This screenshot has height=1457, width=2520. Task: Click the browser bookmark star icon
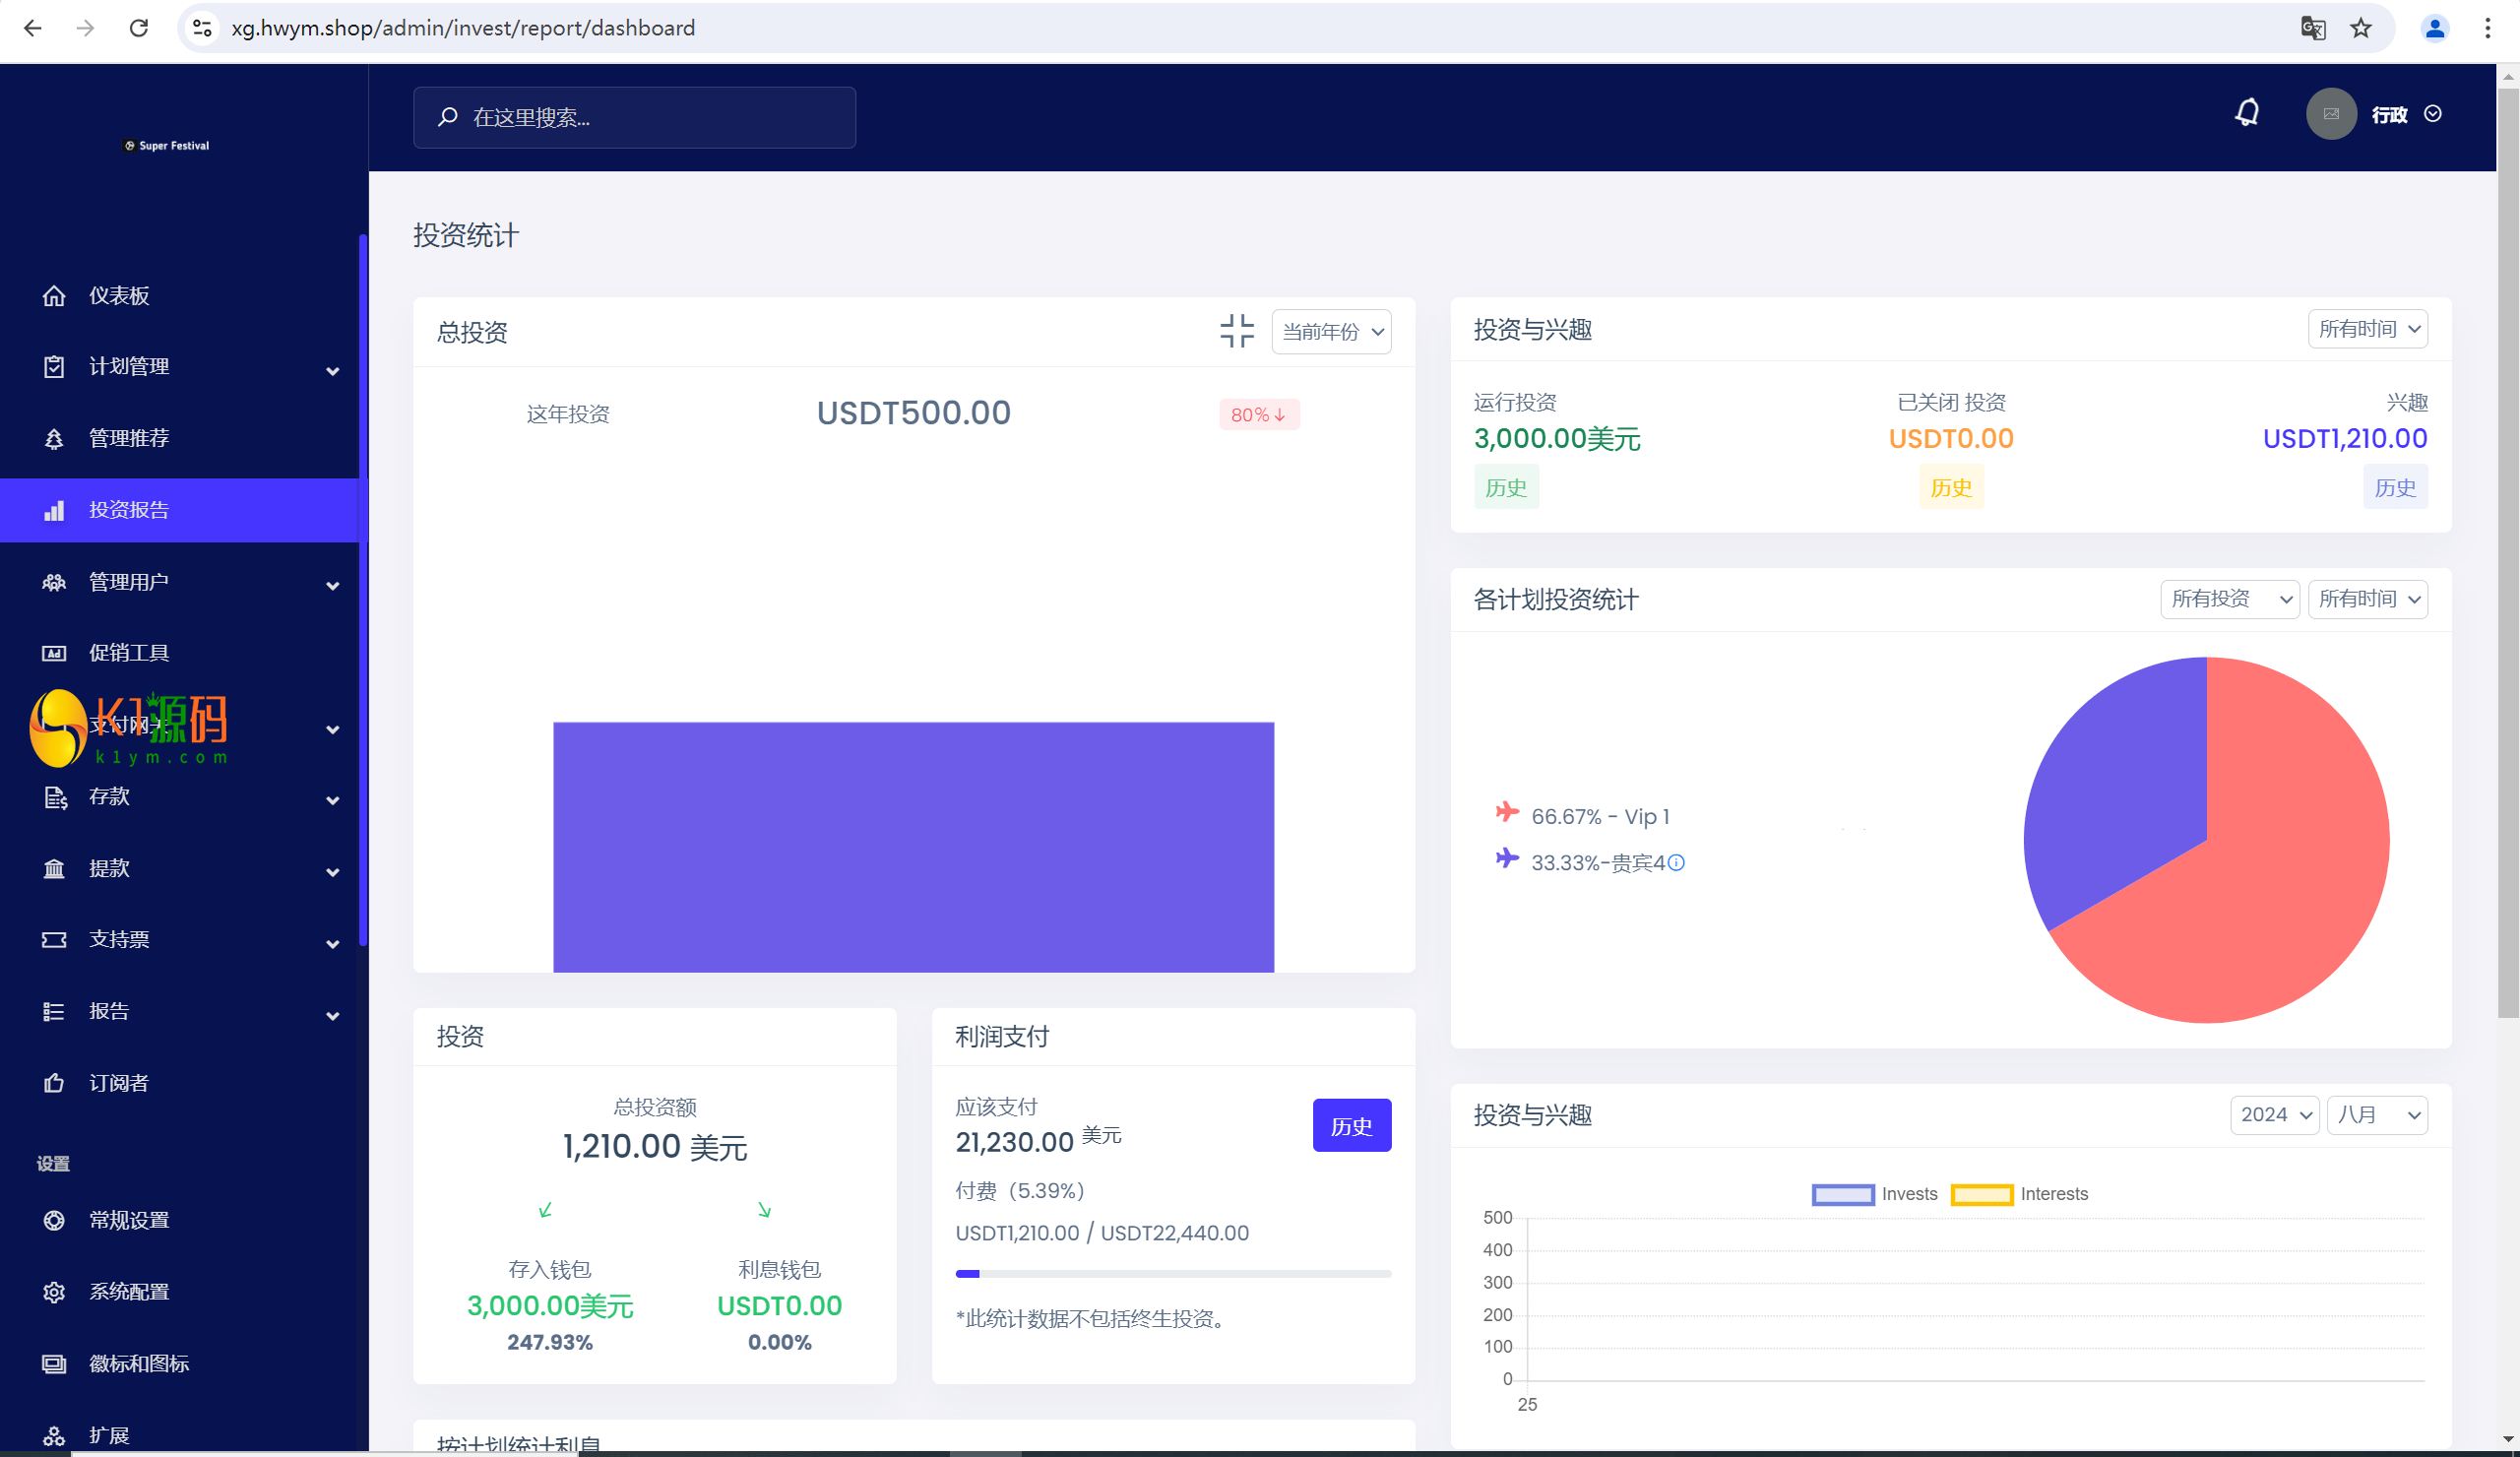[2361, 28]
